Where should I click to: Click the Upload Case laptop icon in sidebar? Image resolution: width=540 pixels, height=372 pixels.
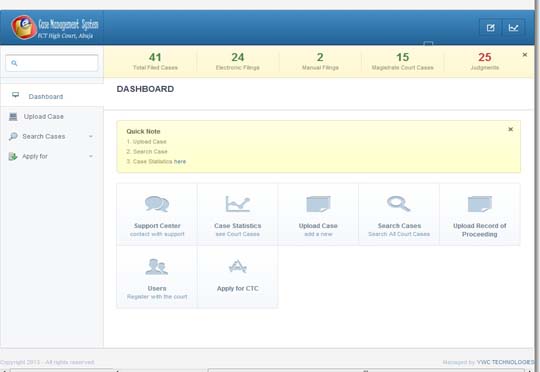click(13, 117)
